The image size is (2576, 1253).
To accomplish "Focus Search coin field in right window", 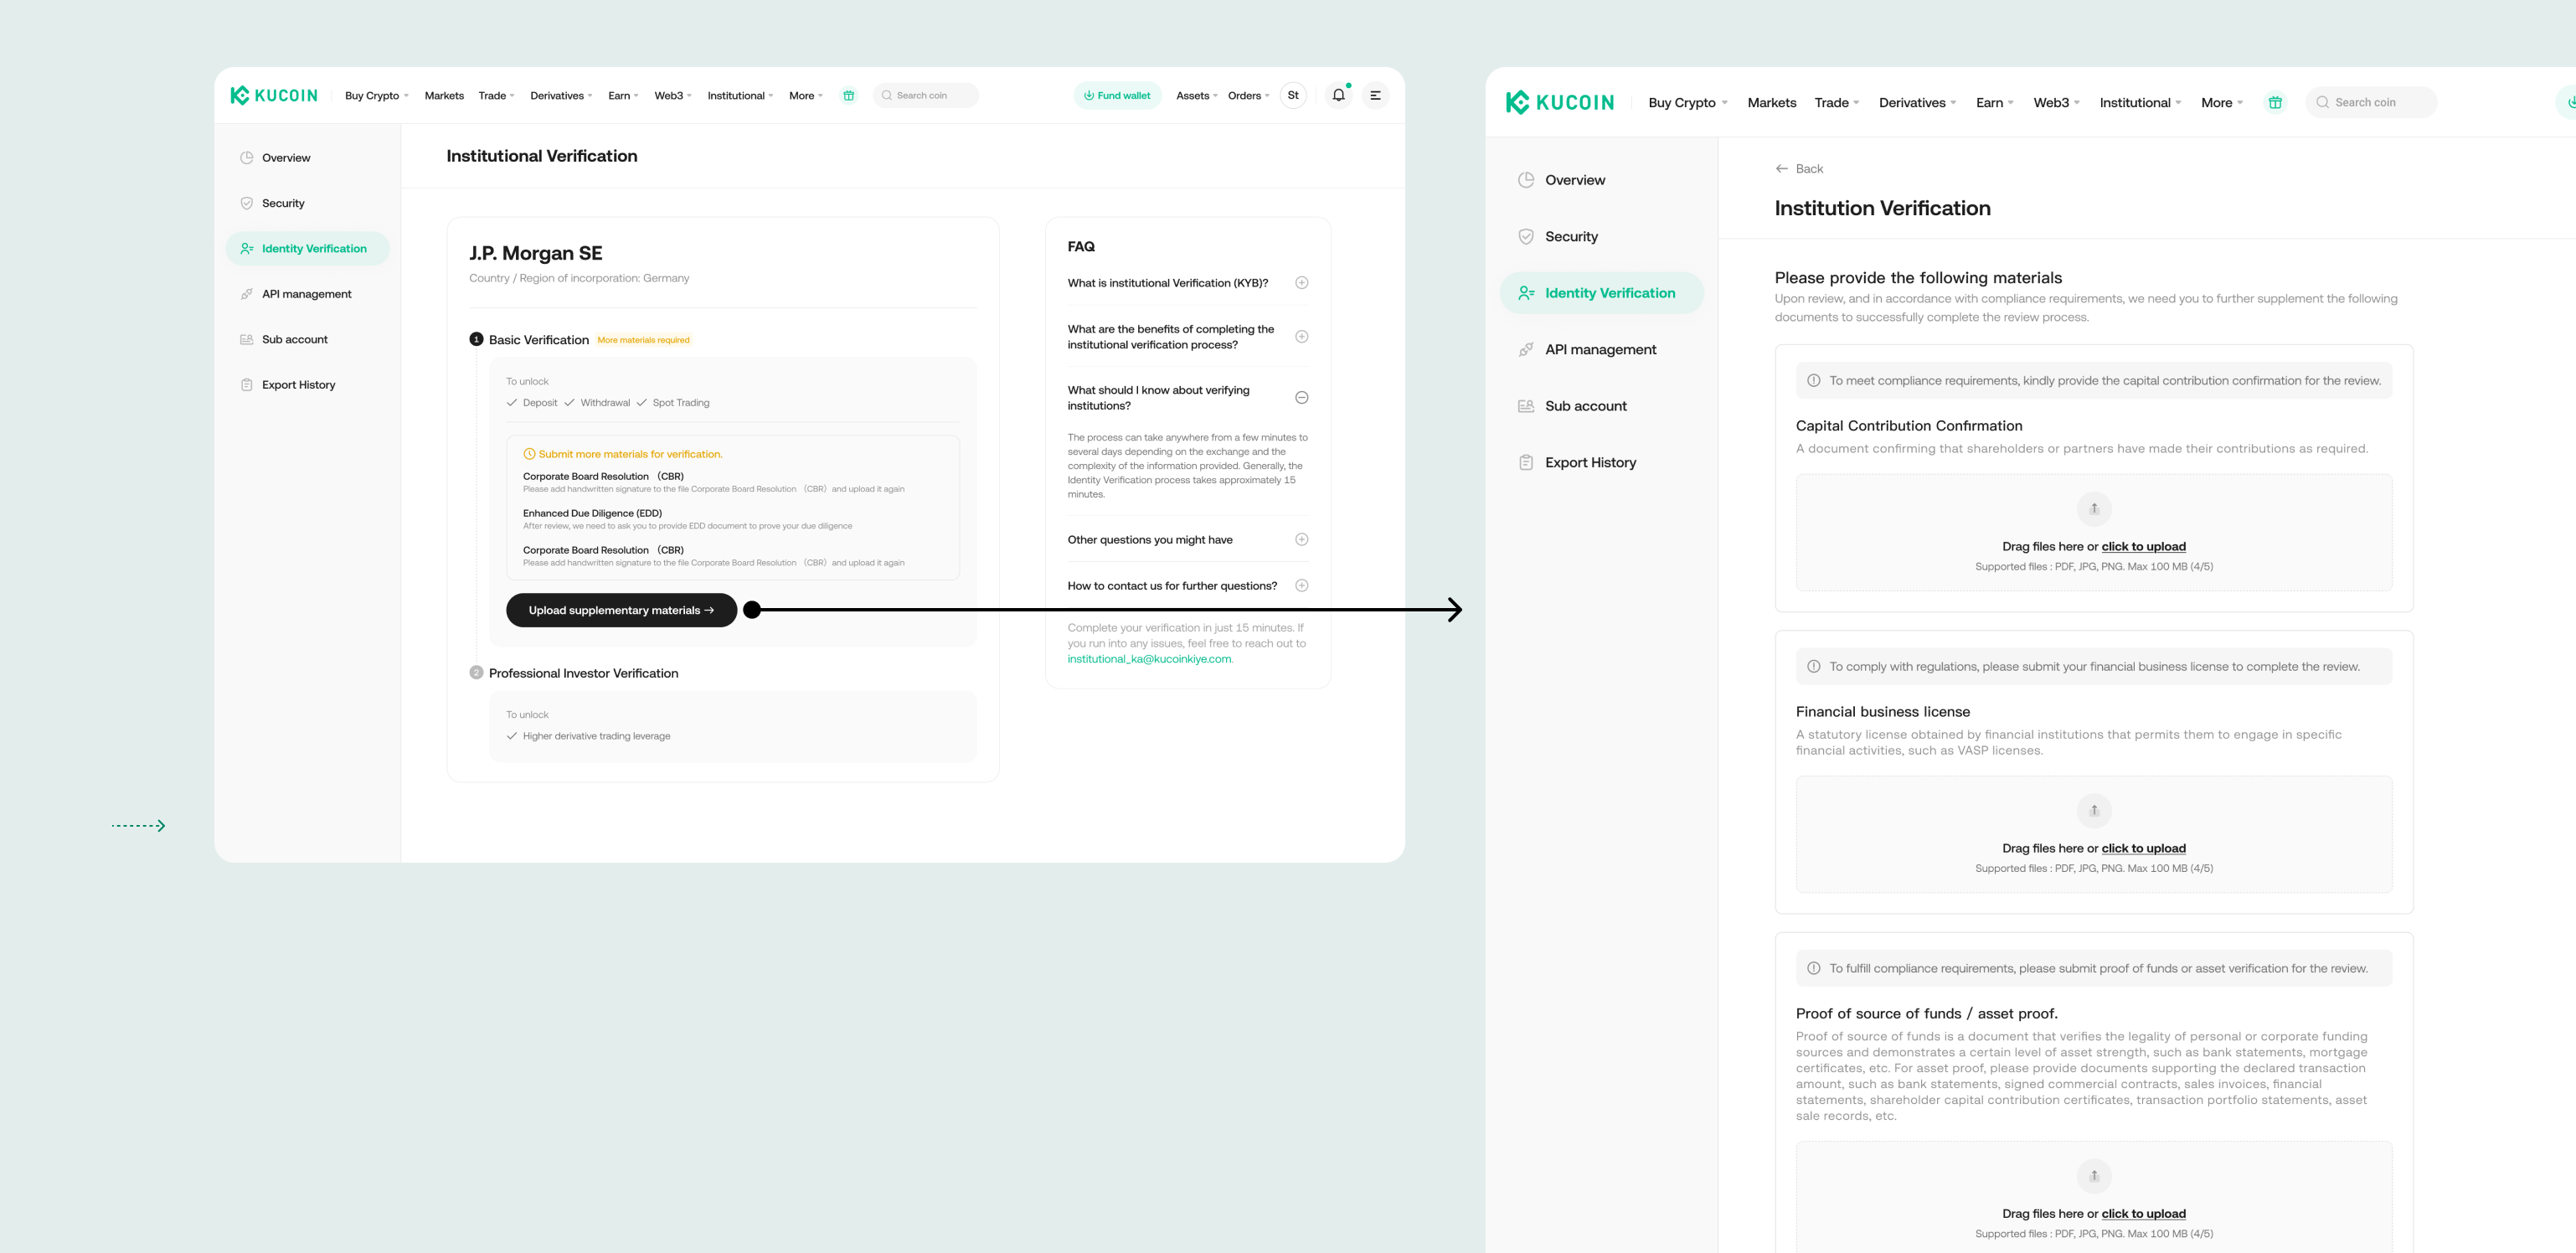I will (x=2371, y=102).
